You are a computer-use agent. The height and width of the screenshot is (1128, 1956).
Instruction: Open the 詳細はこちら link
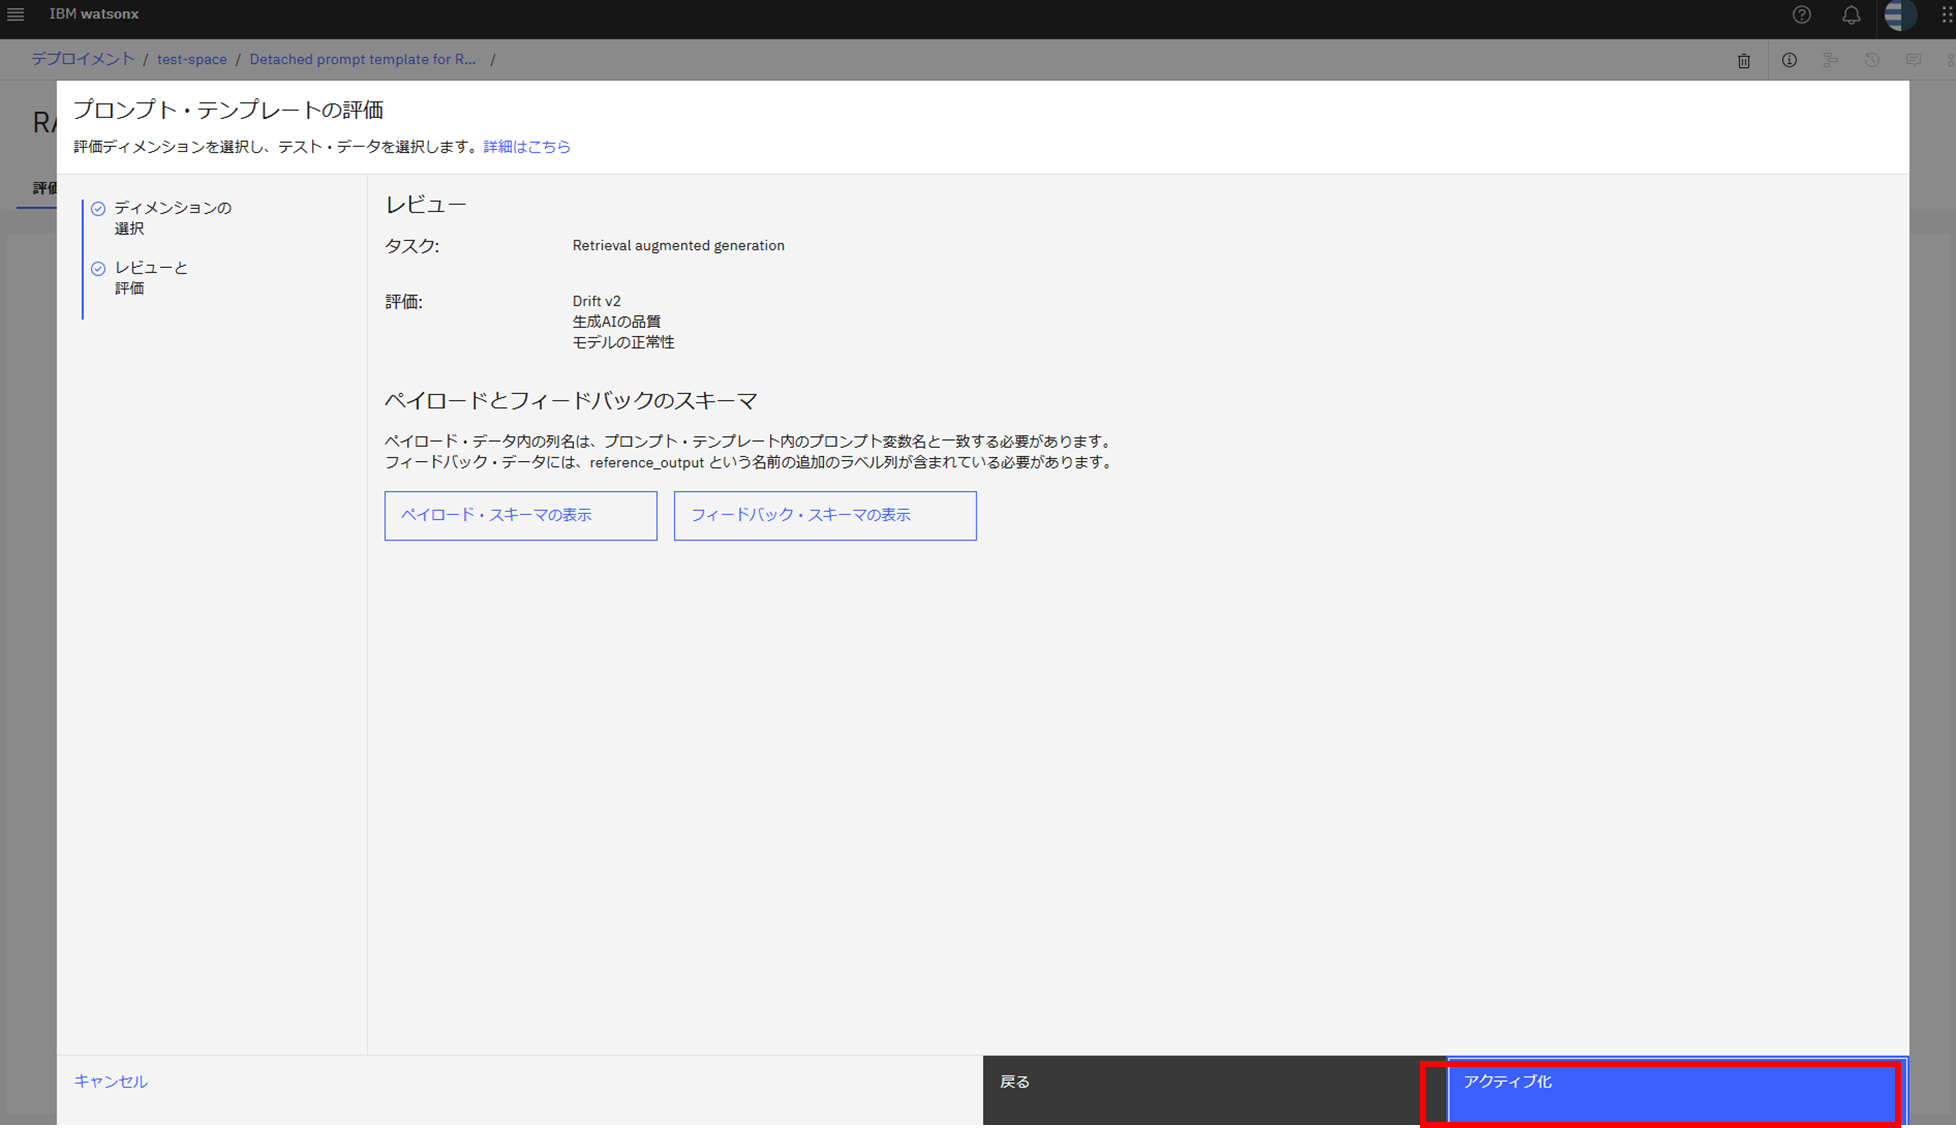click(x=526, y=146)
